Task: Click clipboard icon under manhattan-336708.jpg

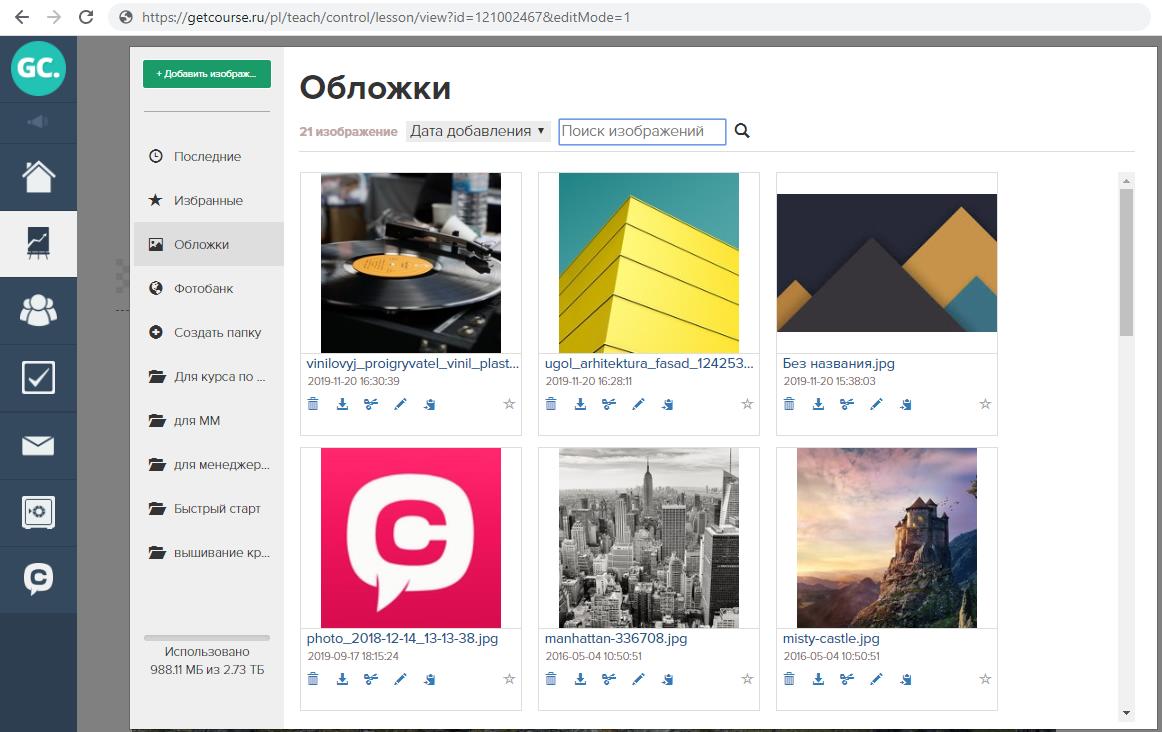Action: (x=668, y=679)
